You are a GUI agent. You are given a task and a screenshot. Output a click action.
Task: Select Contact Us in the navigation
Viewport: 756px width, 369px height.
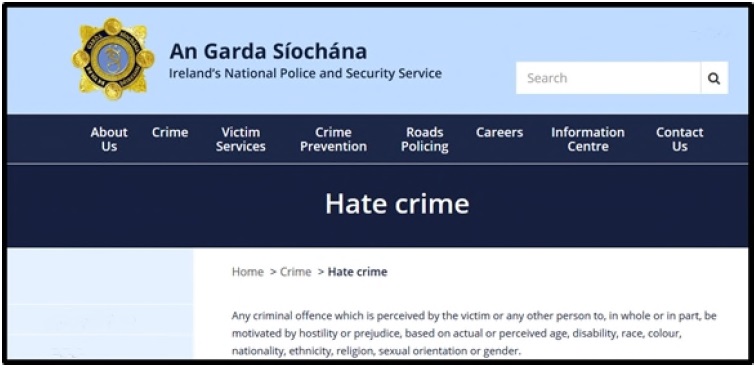[x=679, y=139]
